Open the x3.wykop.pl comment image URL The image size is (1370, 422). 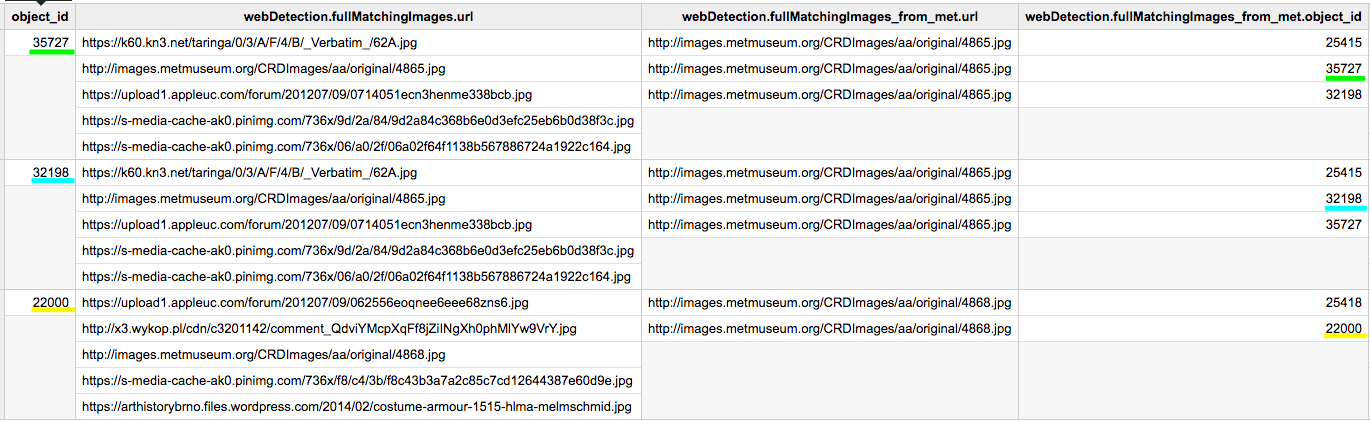(x=329, y=328)
